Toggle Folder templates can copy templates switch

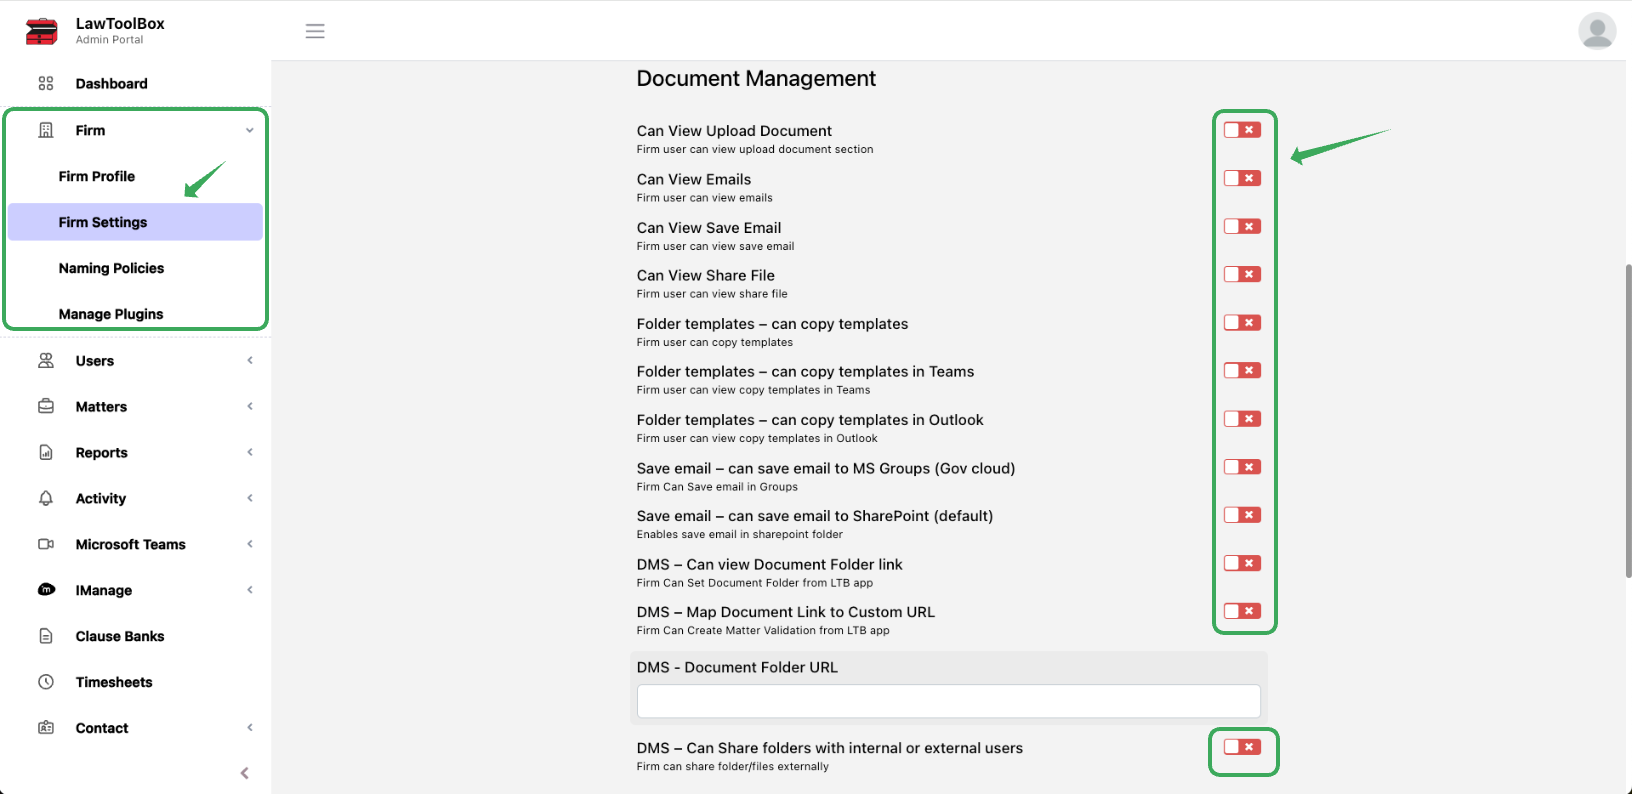point(1243,322)
